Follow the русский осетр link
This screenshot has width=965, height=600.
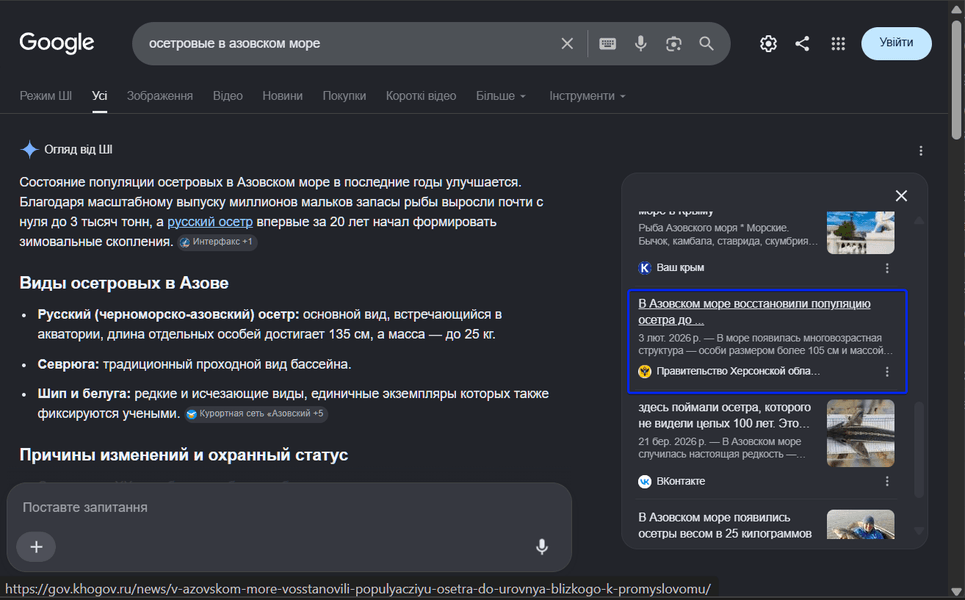tap(210, 222)
